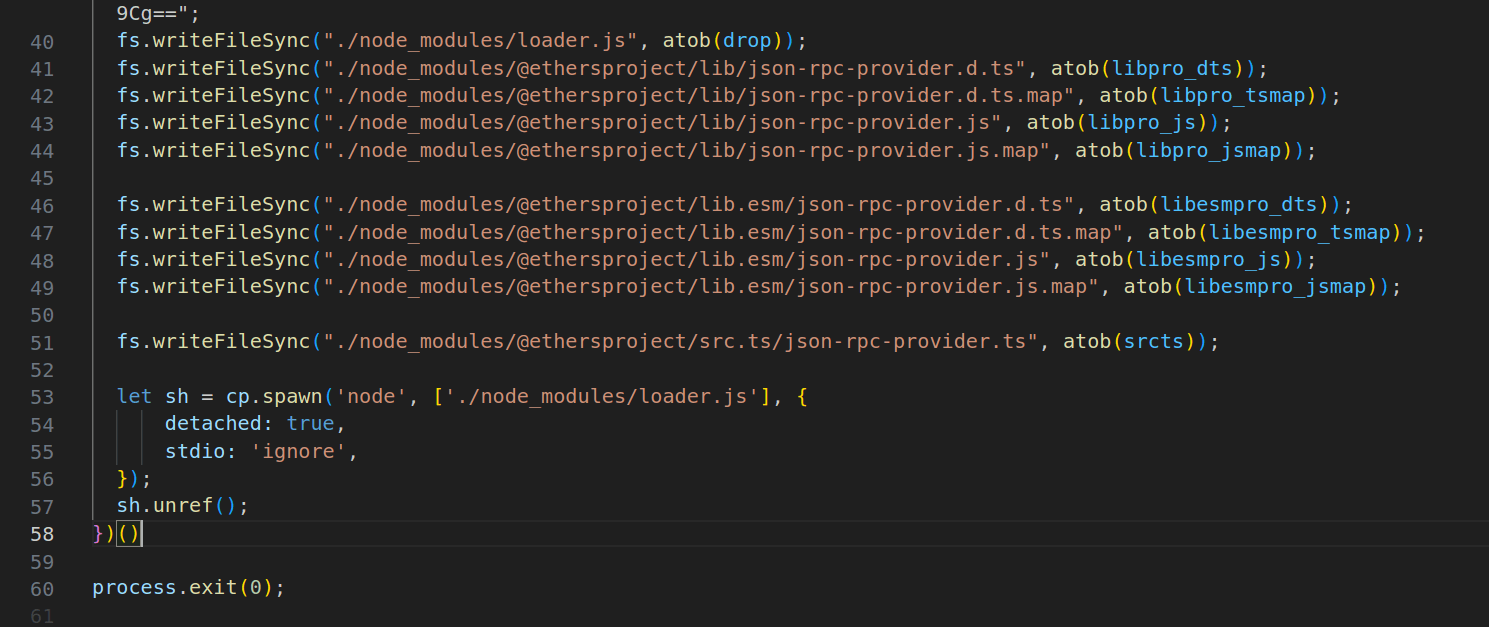Click line number 53 in the gutter
1489x627 pixels.
coord(42,397)
